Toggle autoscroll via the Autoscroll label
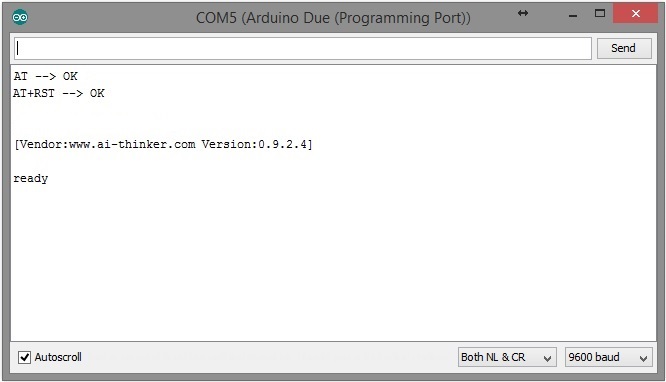Viewport: 666px width, 382px height. point(58,357)
